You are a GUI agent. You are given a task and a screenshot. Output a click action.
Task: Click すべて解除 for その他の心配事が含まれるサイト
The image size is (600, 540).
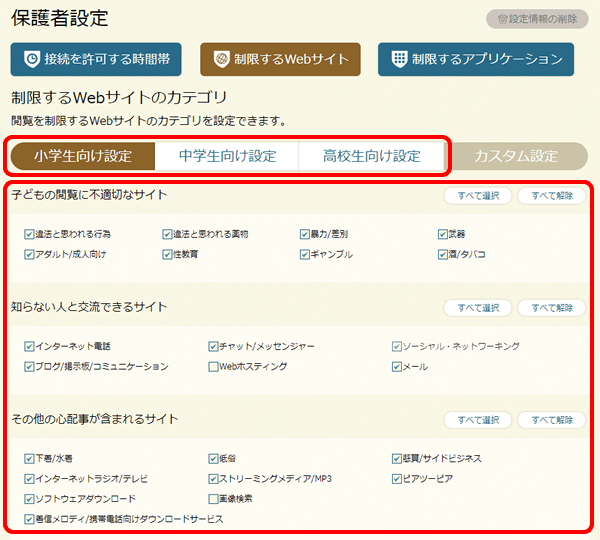tap(552, 420)
